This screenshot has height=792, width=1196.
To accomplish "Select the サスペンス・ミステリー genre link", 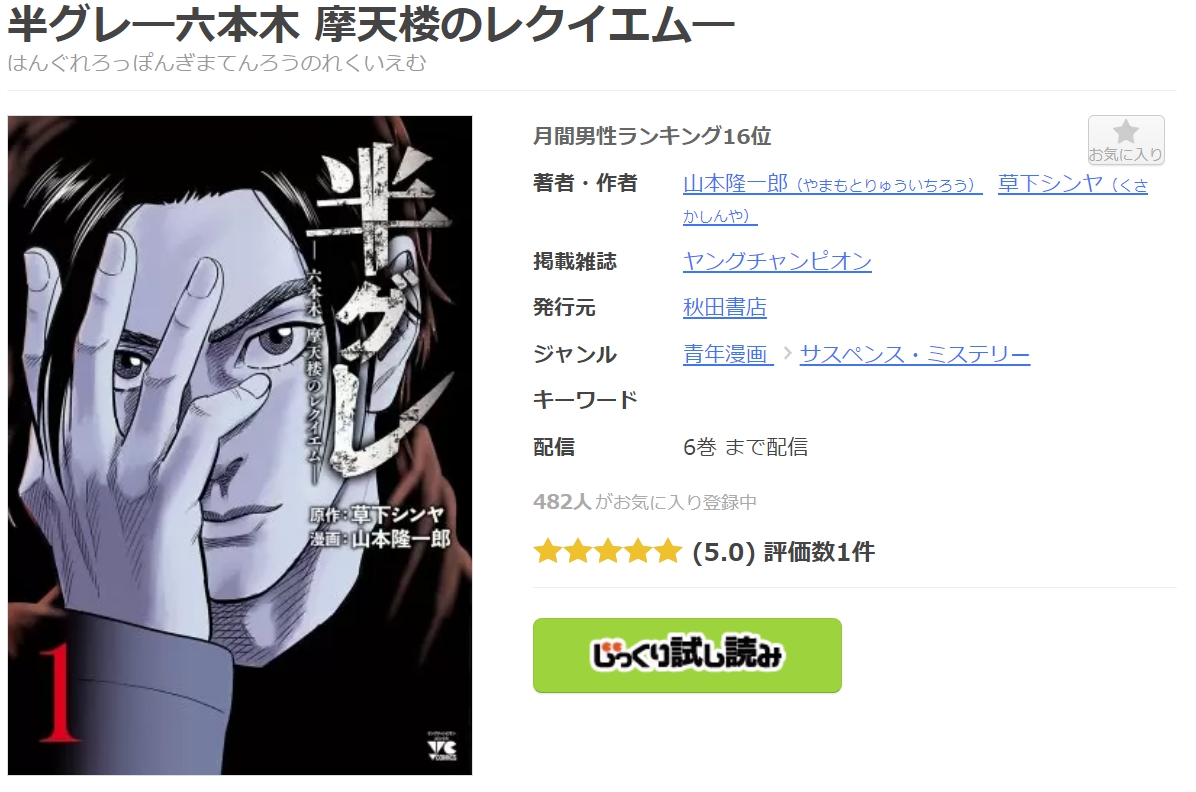I will 915,354.
